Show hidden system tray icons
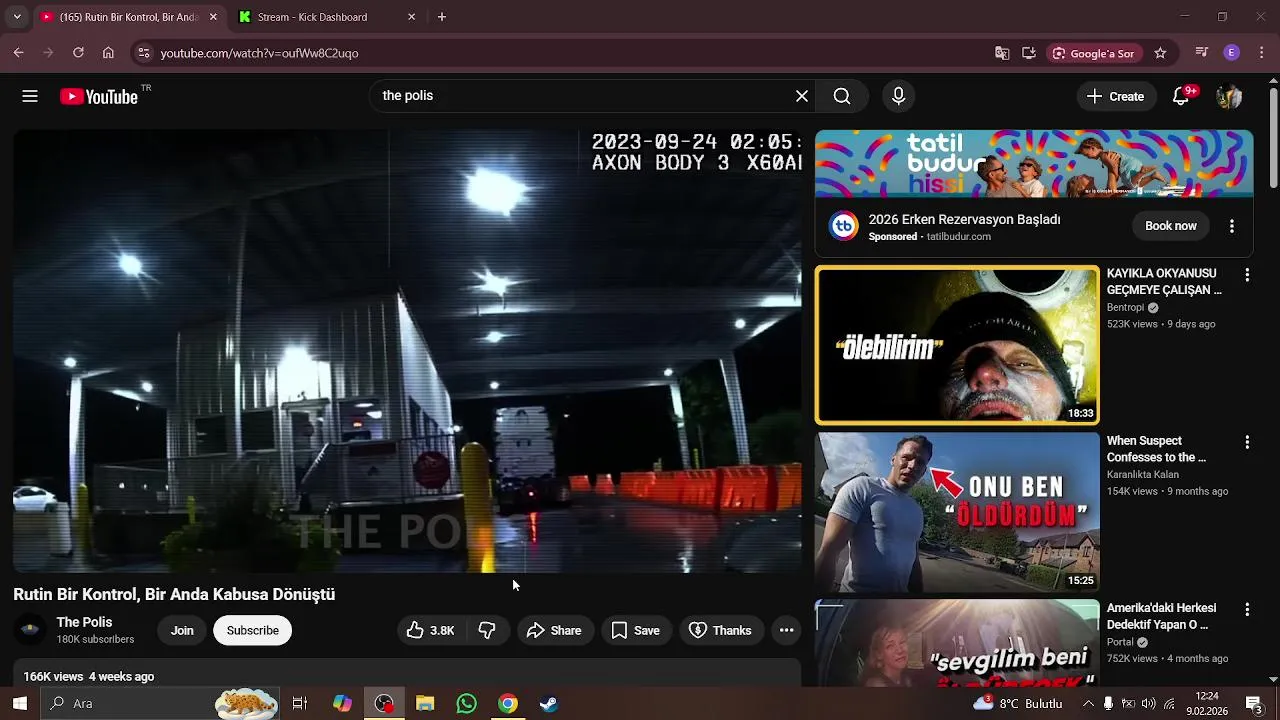 [x=1088, y=703]
